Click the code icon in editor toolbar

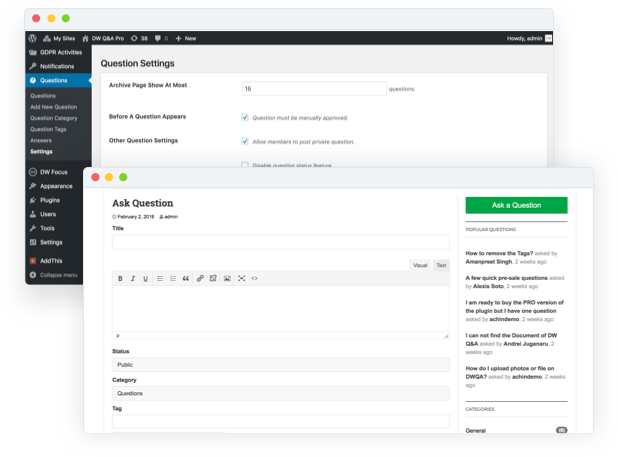click(x=255, y=279)
